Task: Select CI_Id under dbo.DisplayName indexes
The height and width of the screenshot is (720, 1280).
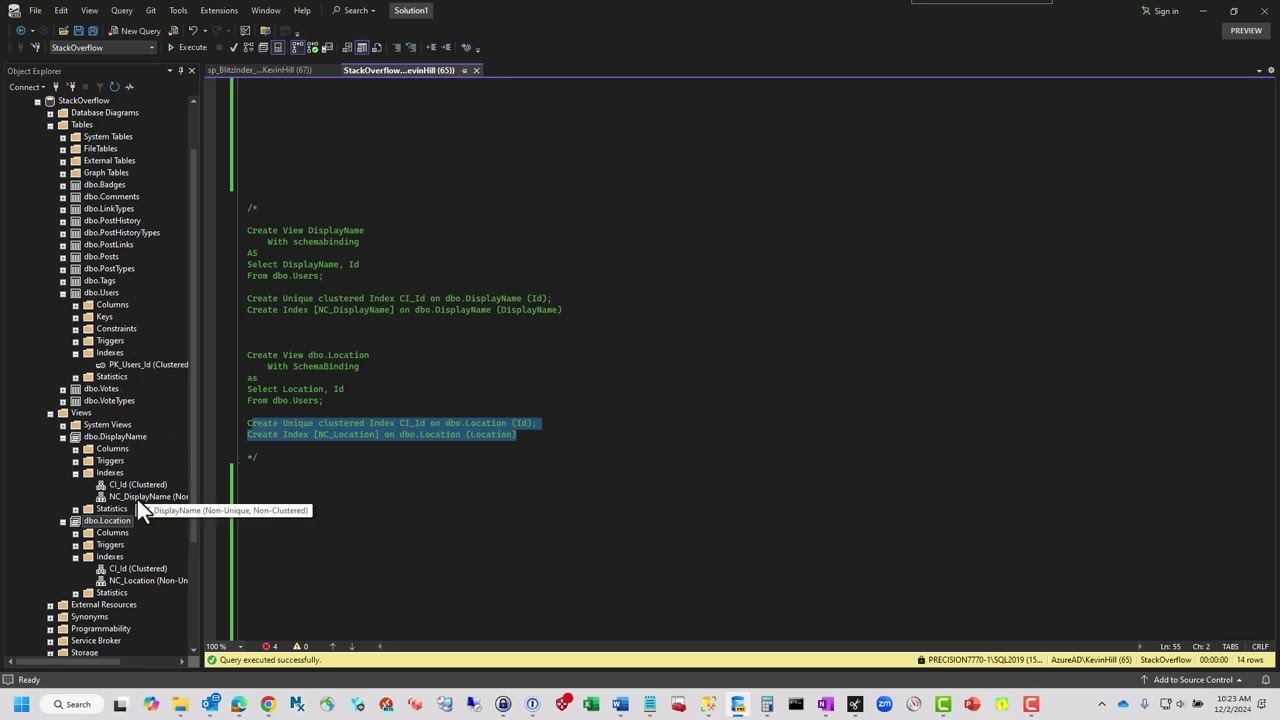Action: coord(138,484)
